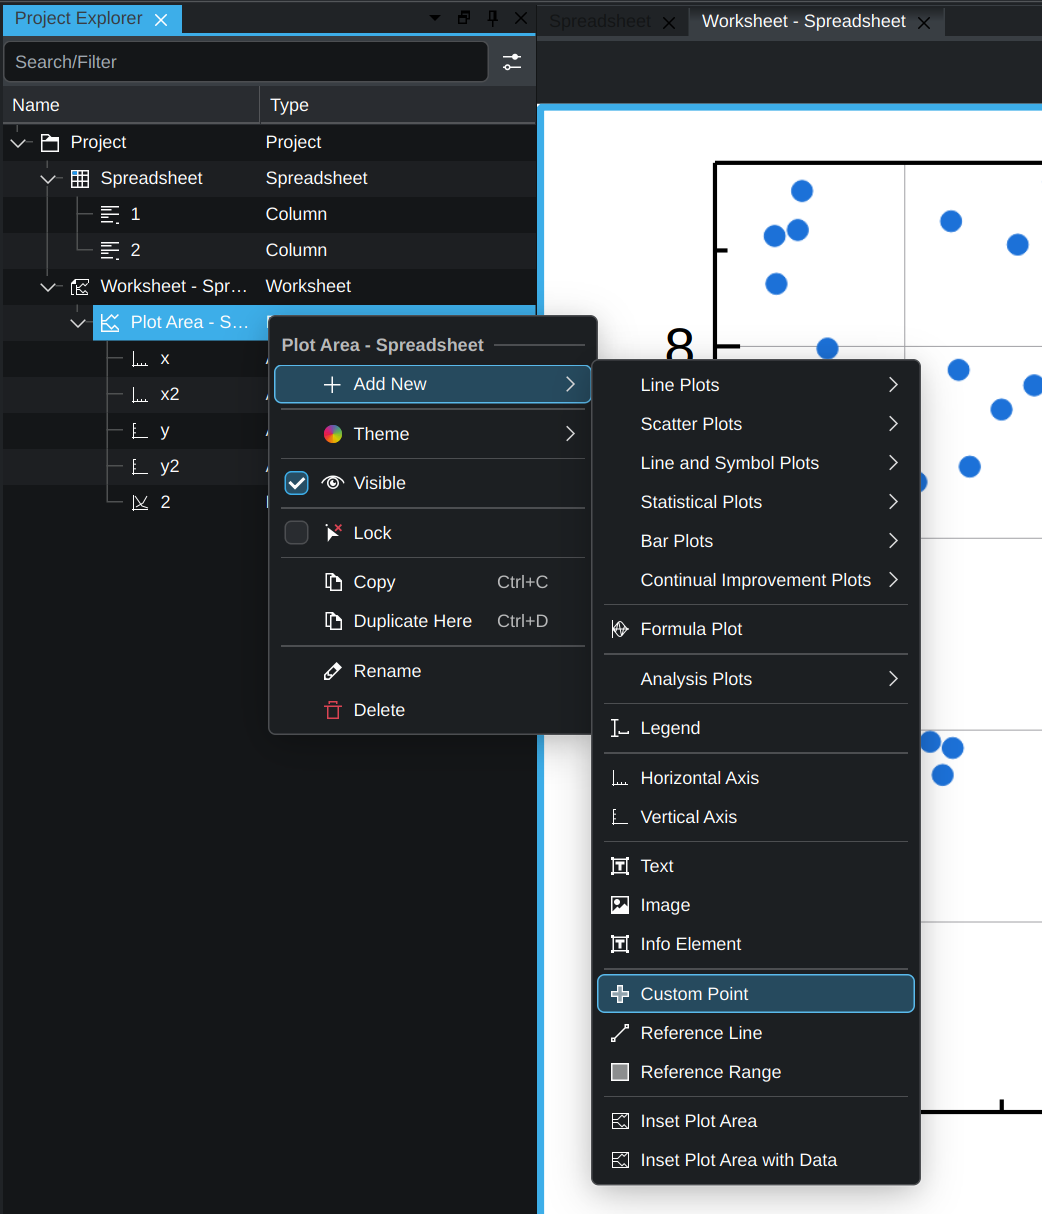Viewport: 1042px width, 1214px height.
Task: Click Rename in the context menu
Action: click(x=387, y=671)
